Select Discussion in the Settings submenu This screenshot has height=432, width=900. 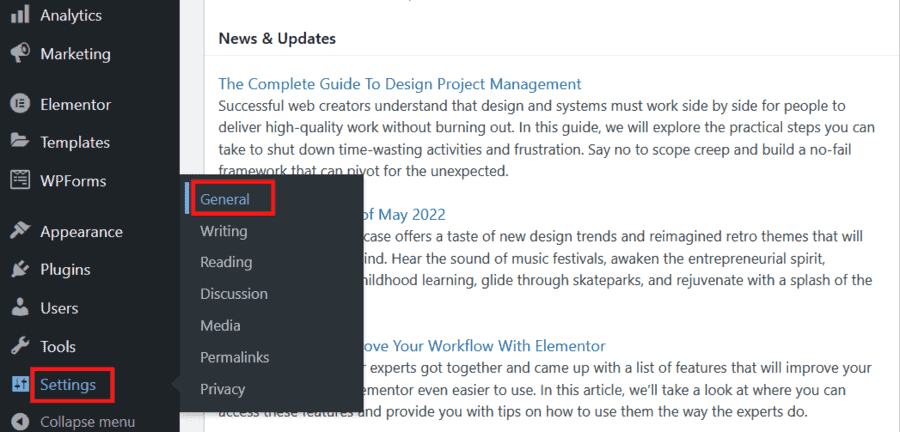pyautogui.click(x=234, y=294)
